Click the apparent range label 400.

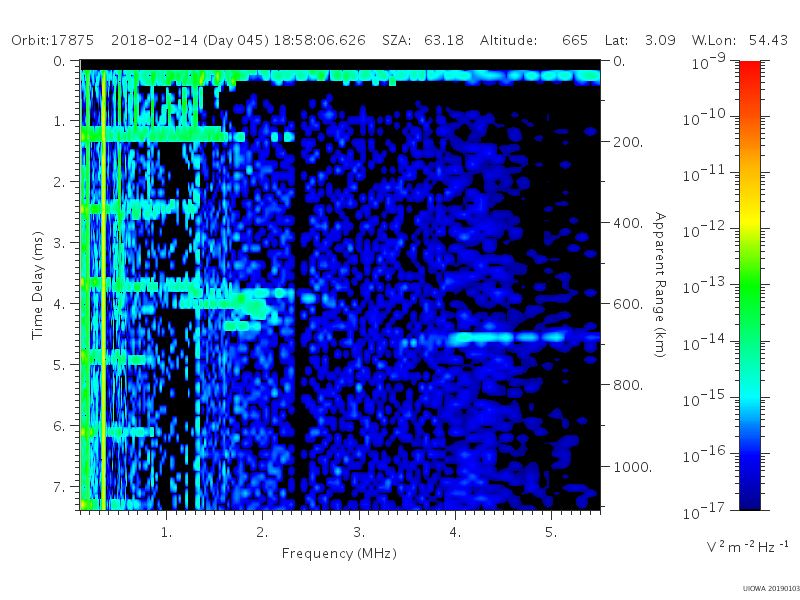pyautogui.click(x=628, y=223)
